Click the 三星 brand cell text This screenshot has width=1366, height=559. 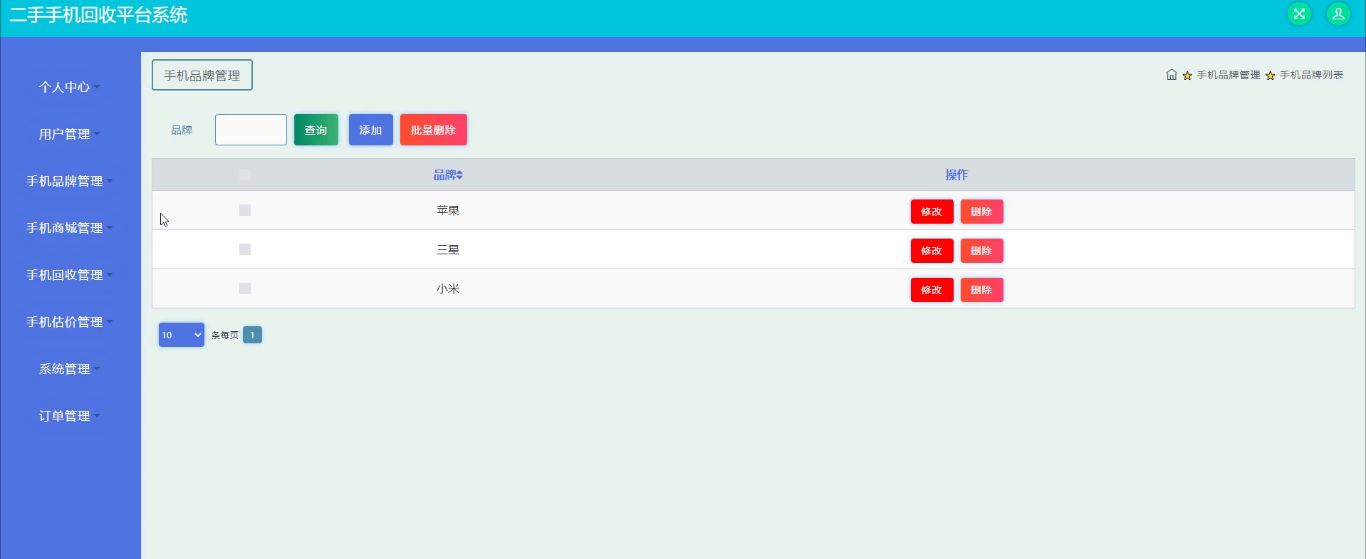coord(448,250)
